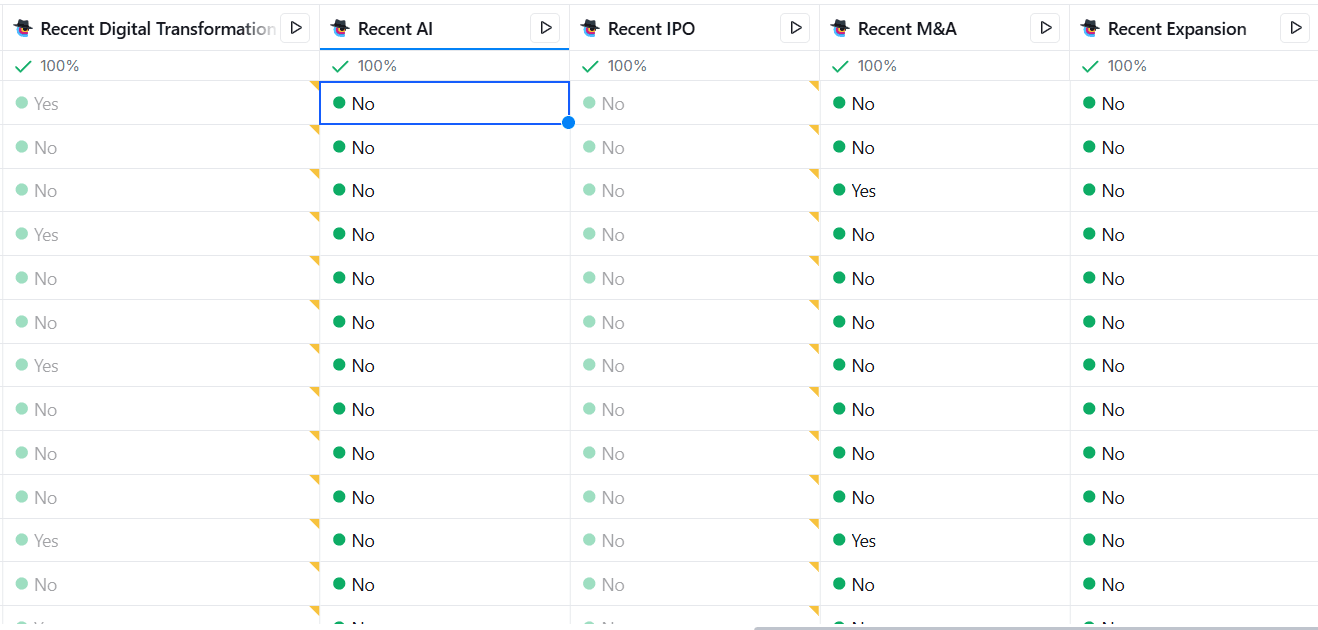The height and width of the screenshot is (630, 1318).
Task: Select the Recent Expansion column header title
Action: pyautogui.click(x=1177, y=29)
